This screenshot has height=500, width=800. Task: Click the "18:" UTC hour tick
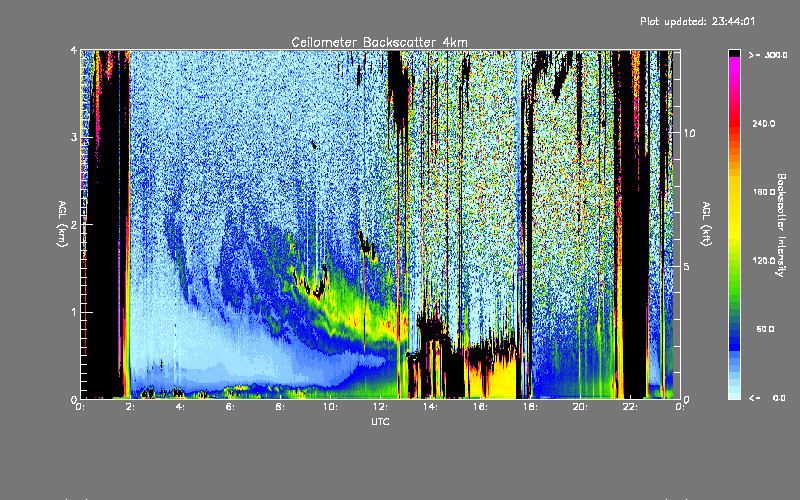point(530,407)
